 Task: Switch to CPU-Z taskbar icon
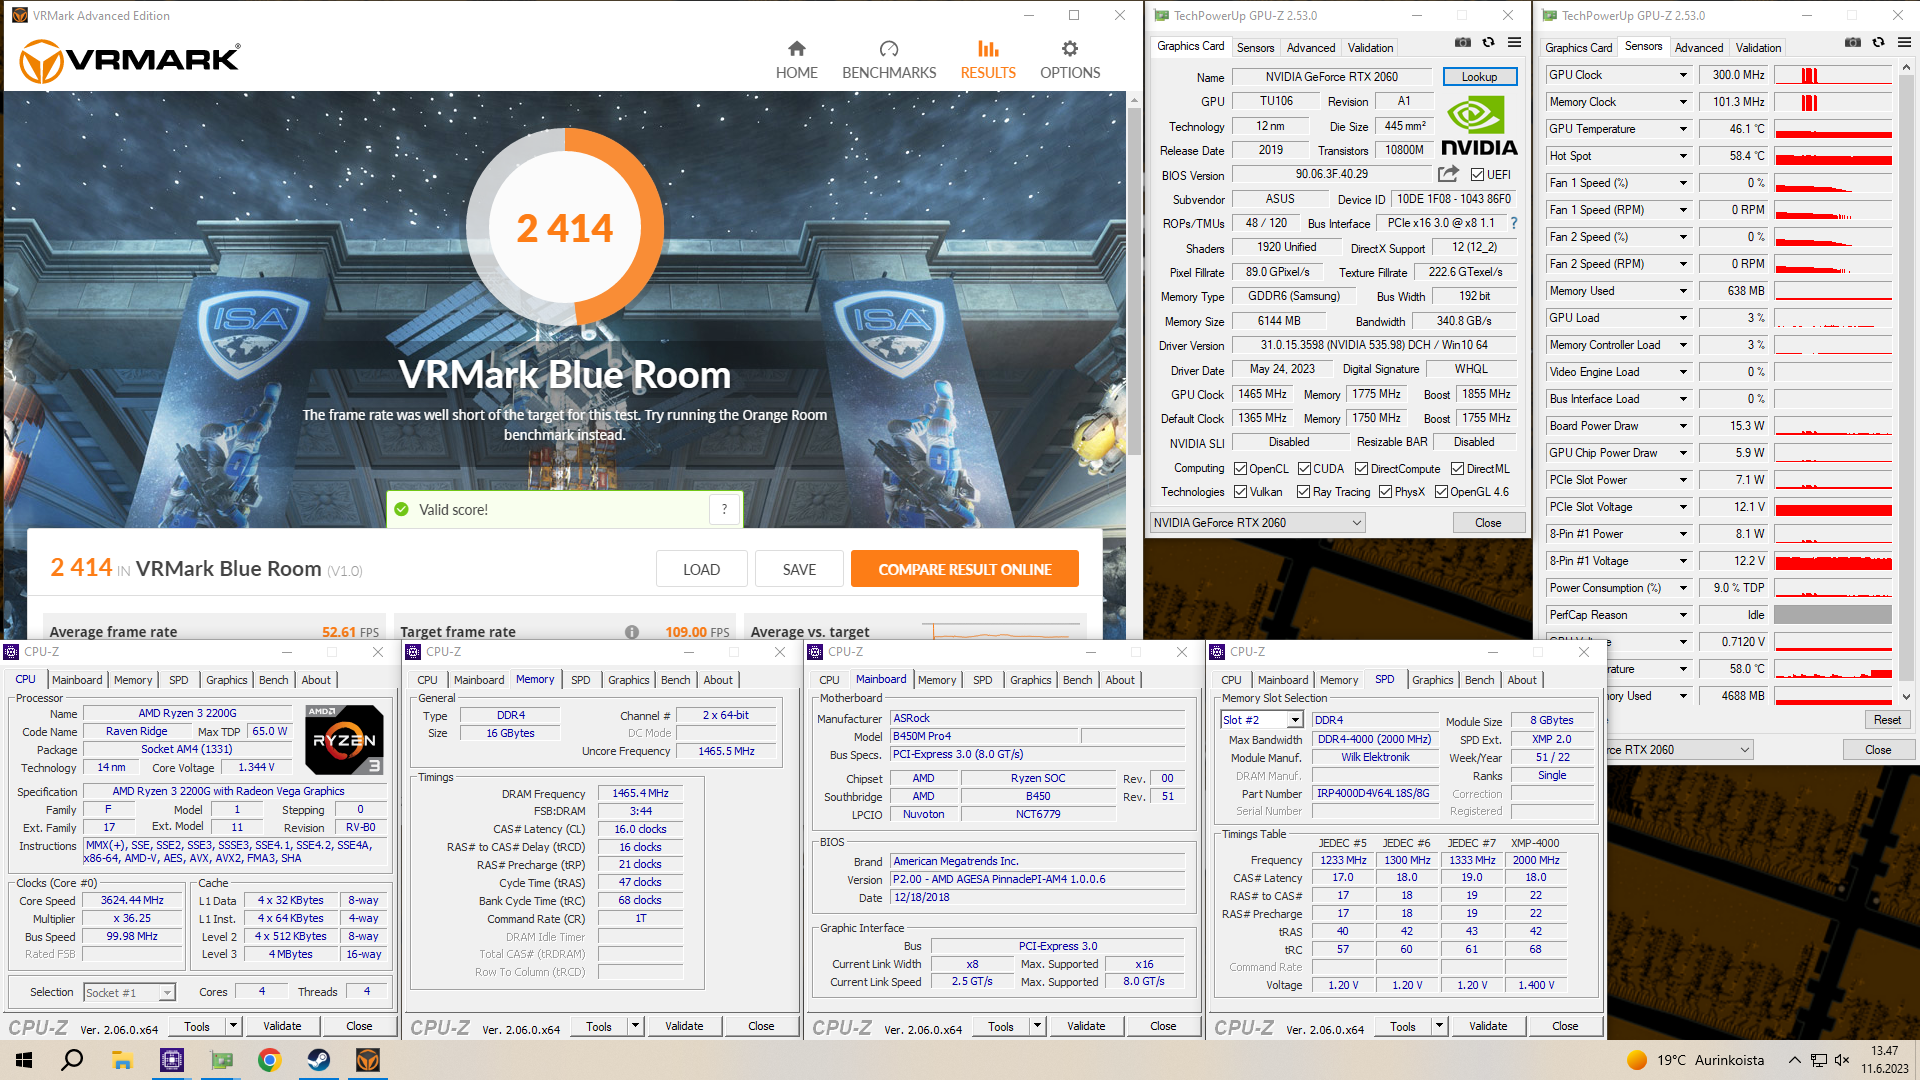(x=172, y=1060)
